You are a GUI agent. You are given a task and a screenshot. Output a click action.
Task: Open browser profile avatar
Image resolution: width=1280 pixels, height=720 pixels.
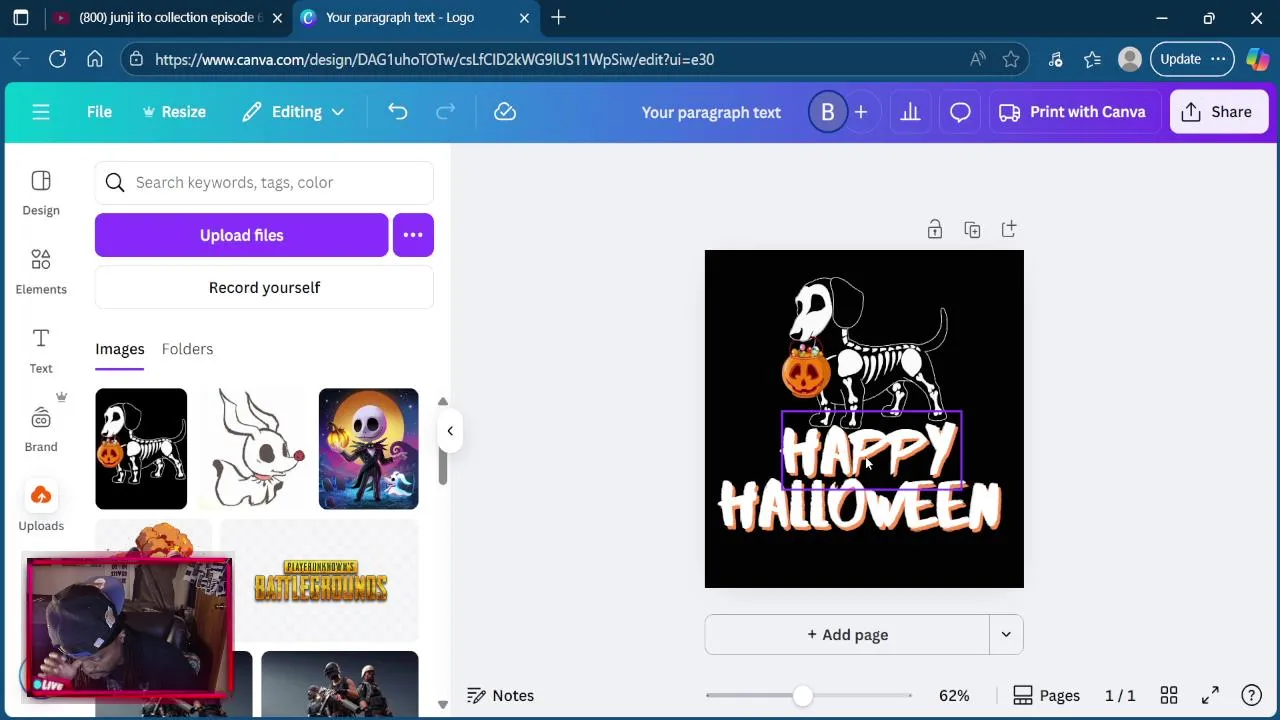pos(1130,59)
